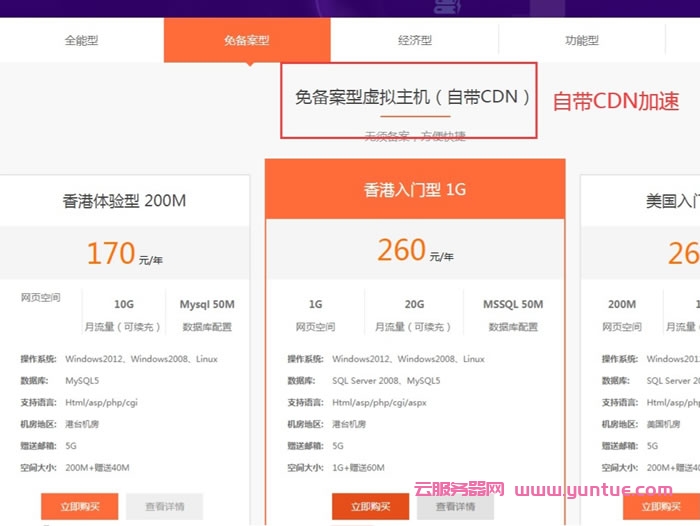700x526 pixels.
Task: Click the red 自带CDN加速 annotation text
Action: coord(615,101)
